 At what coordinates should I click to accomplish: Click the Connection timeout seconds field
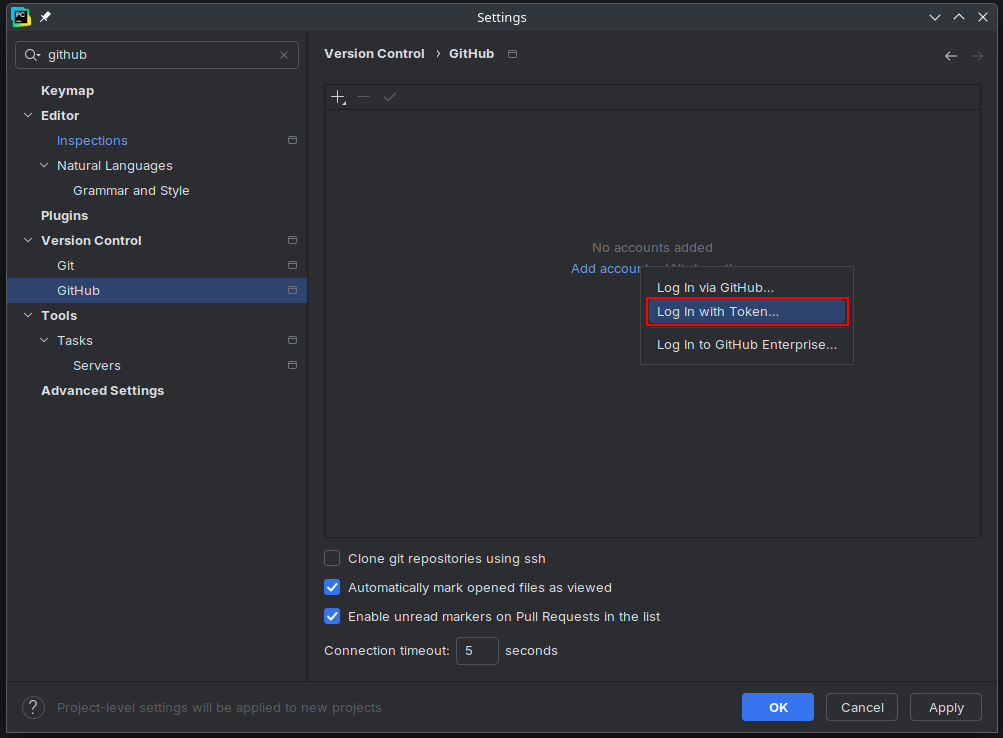(477, 650)
